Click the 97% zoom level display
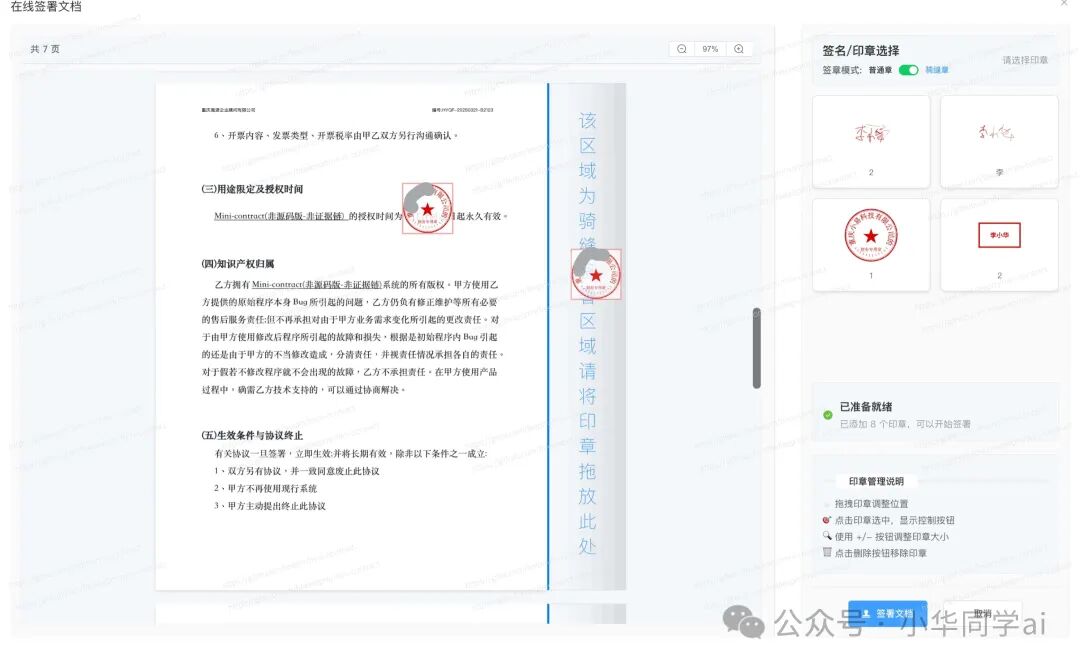 click(x=710, y=48)
